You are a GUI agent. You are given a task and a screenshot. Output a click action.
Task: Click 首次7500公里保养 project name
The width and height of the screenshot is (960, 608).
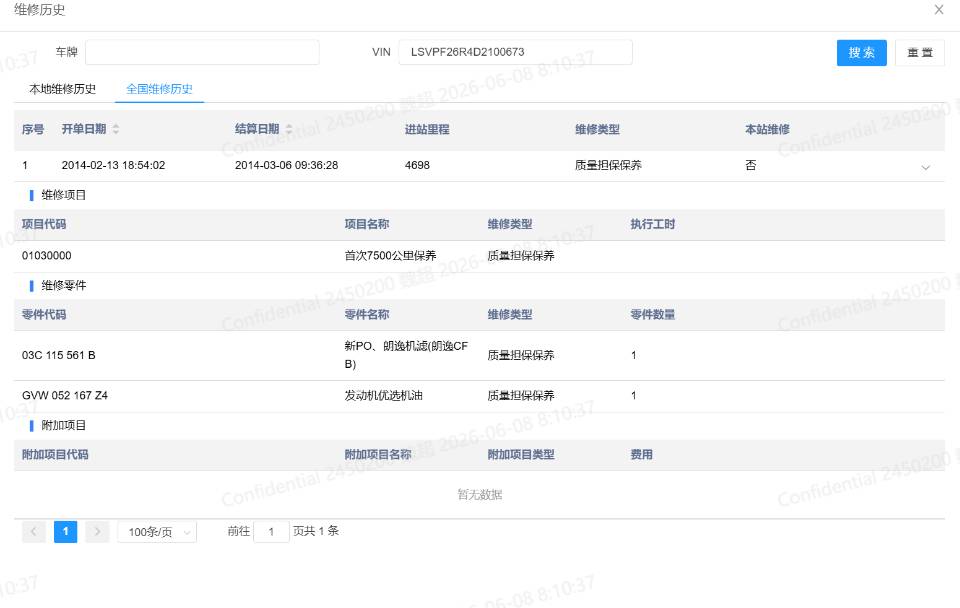tap(391, 255)
